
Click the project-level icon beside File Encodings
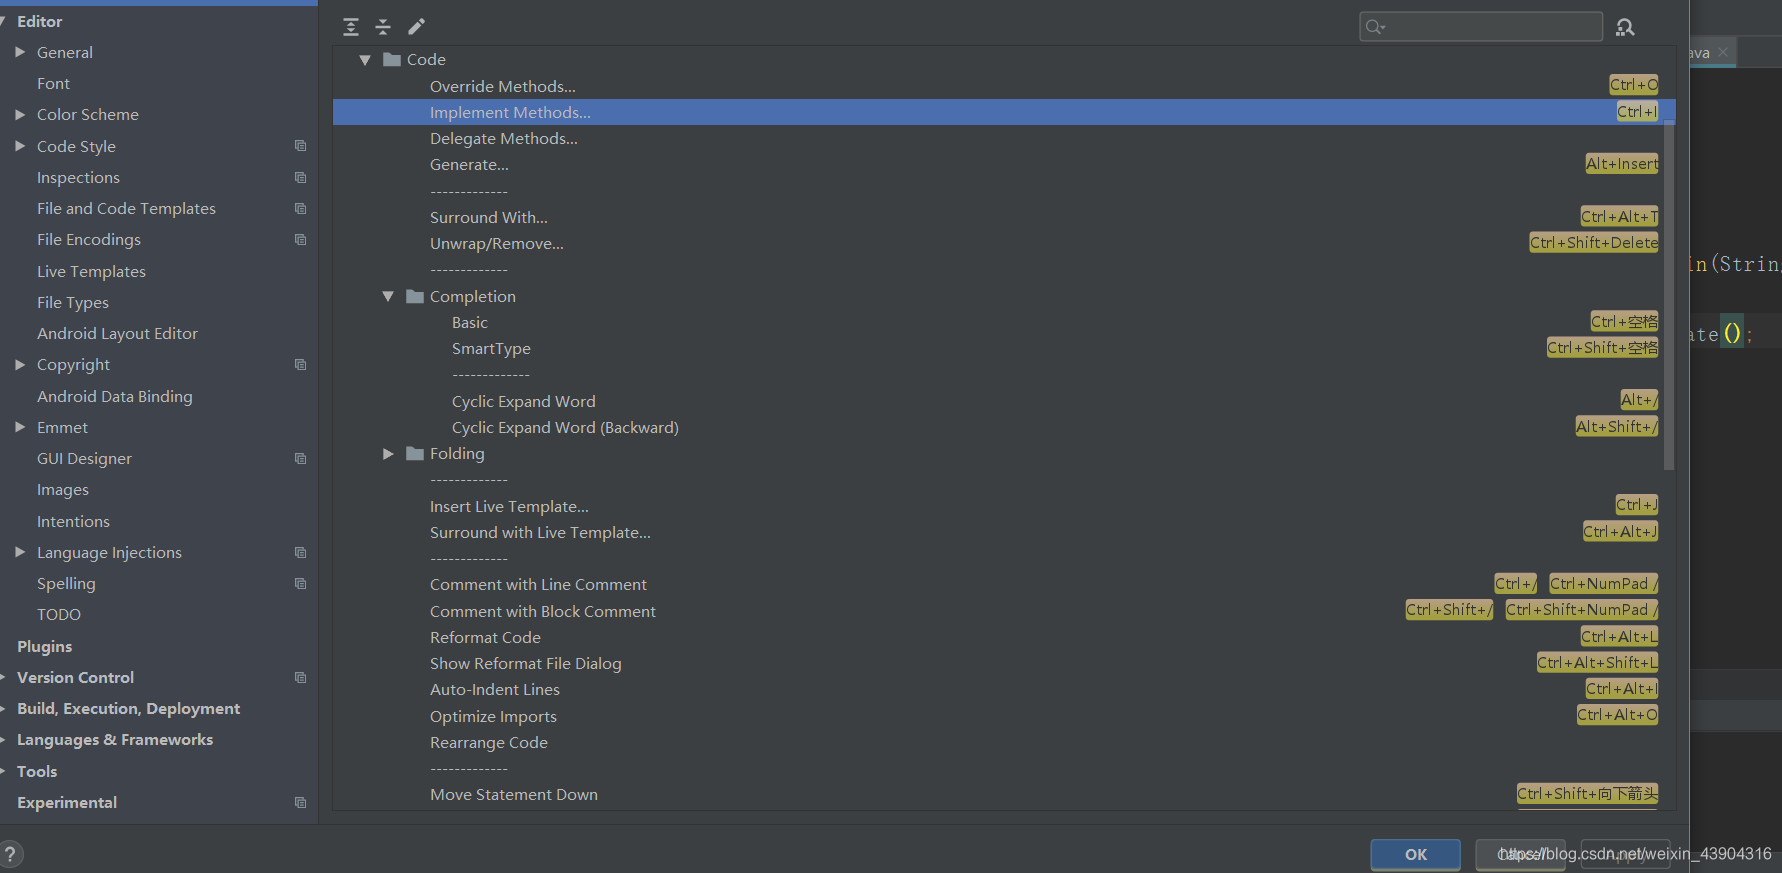[300, 239]
